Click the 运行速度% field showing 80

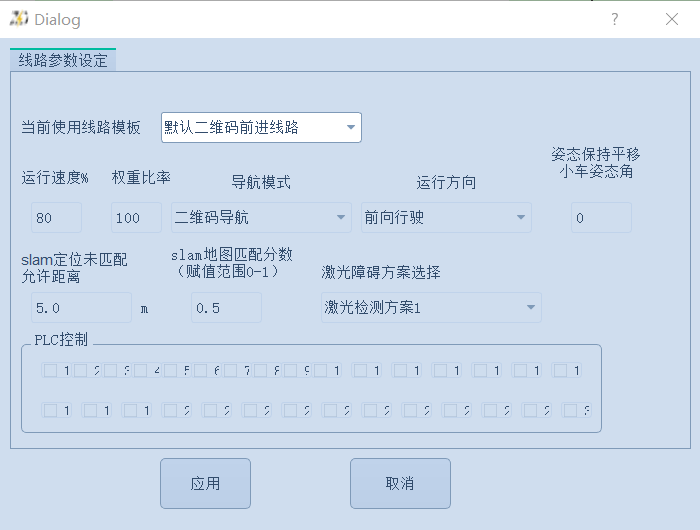pos(56,217)
